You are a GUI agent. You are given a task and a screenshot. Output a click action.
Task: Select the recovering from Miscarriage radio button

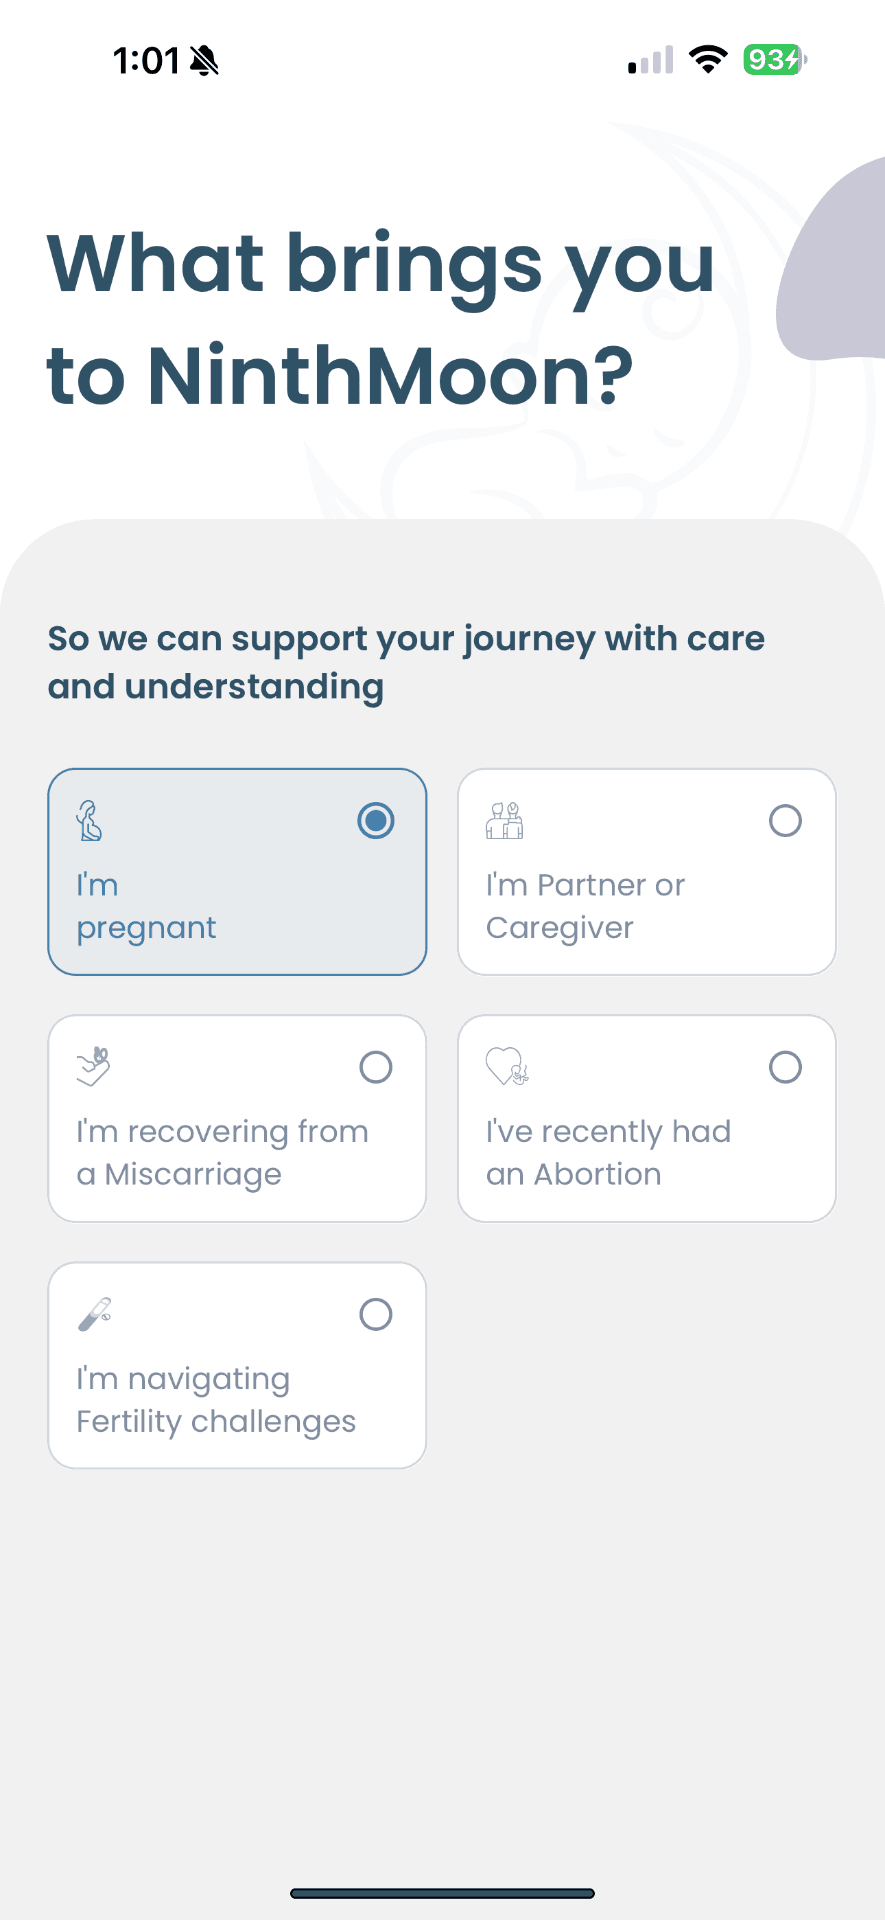tap(376, 1068)
